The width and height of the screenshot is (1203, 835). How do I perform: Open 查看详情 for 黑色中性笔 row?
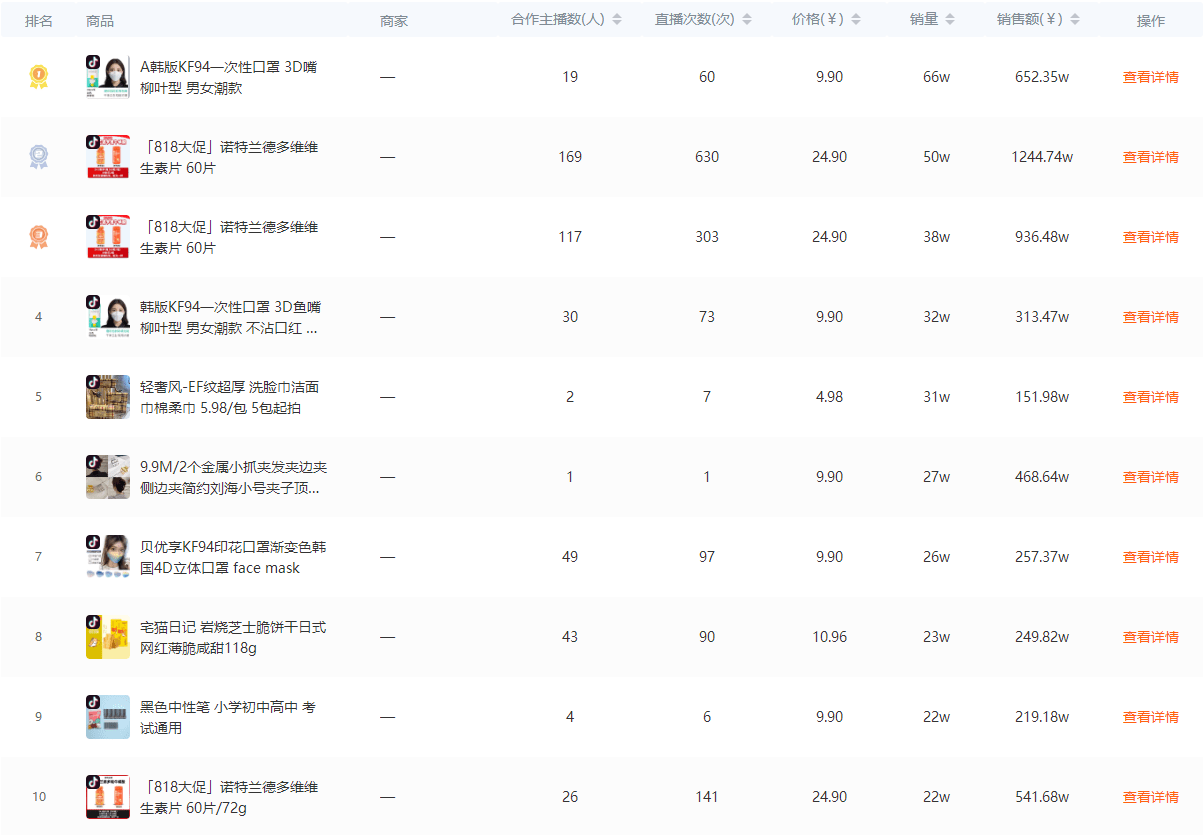click(1150, 717)
